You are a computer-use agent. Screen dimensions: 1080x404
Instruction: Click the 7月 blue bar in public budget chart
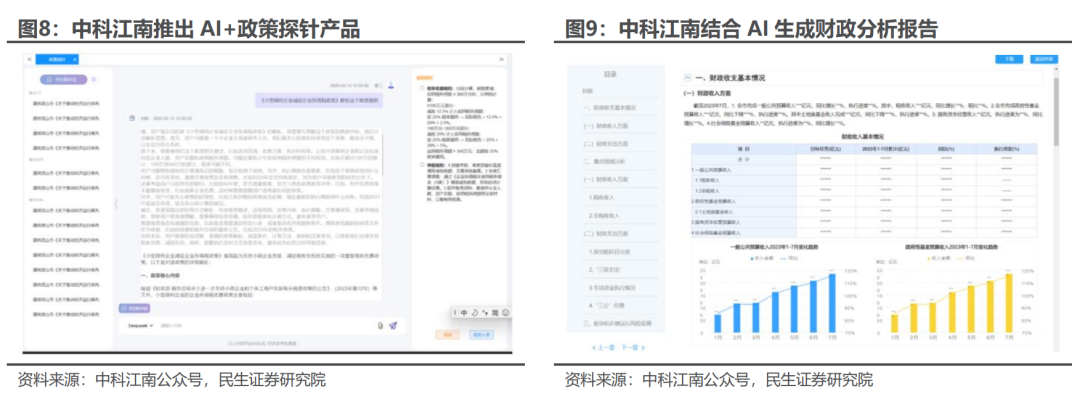click(x=831, y=304)
